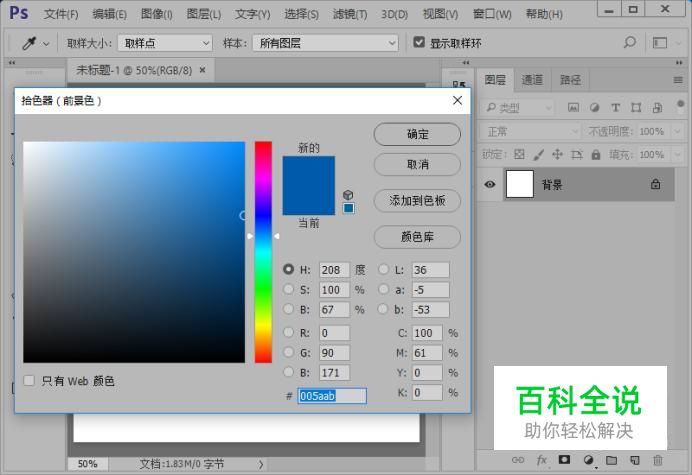
Task: Click the not web-safe cube warning icon
Action: 348,195
